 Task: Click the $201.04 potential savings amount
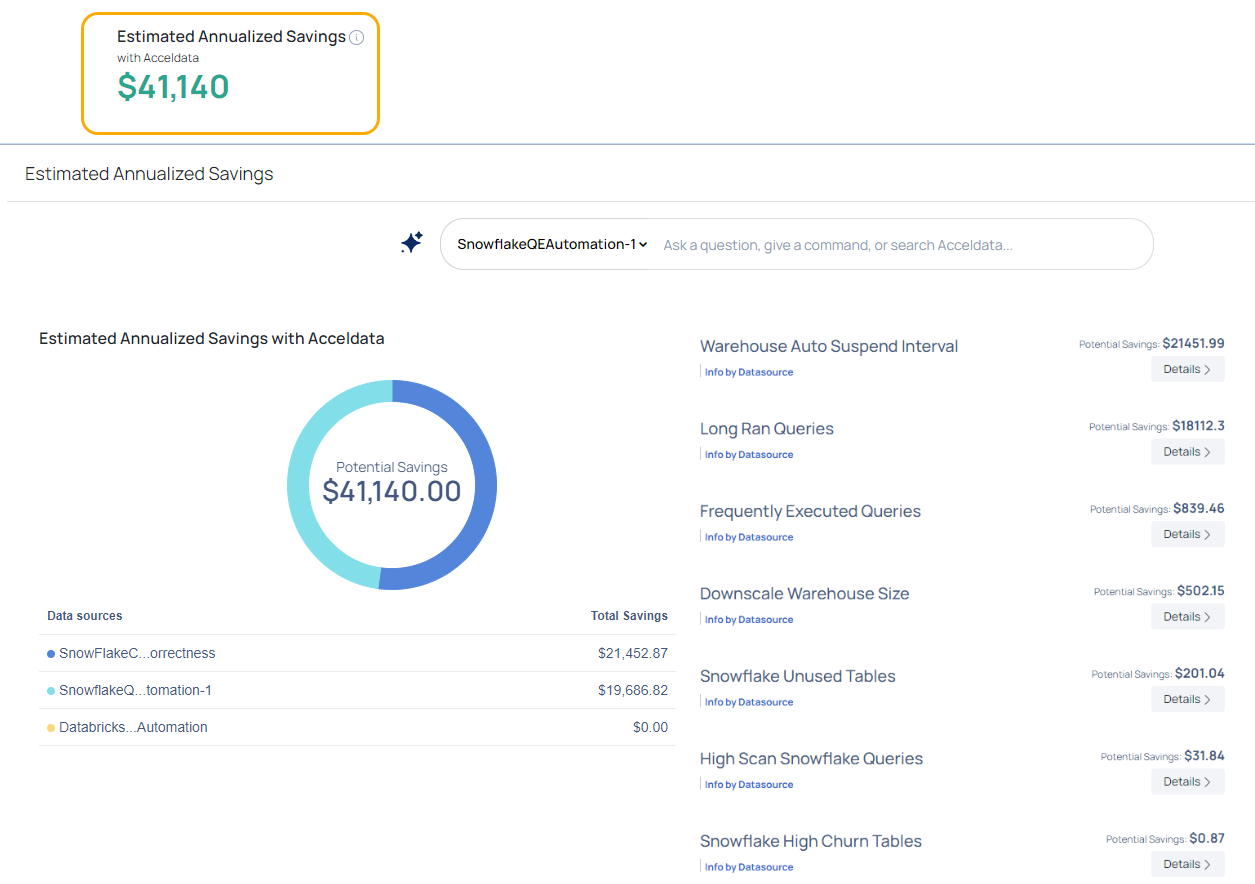click(x=1200, y=673)
